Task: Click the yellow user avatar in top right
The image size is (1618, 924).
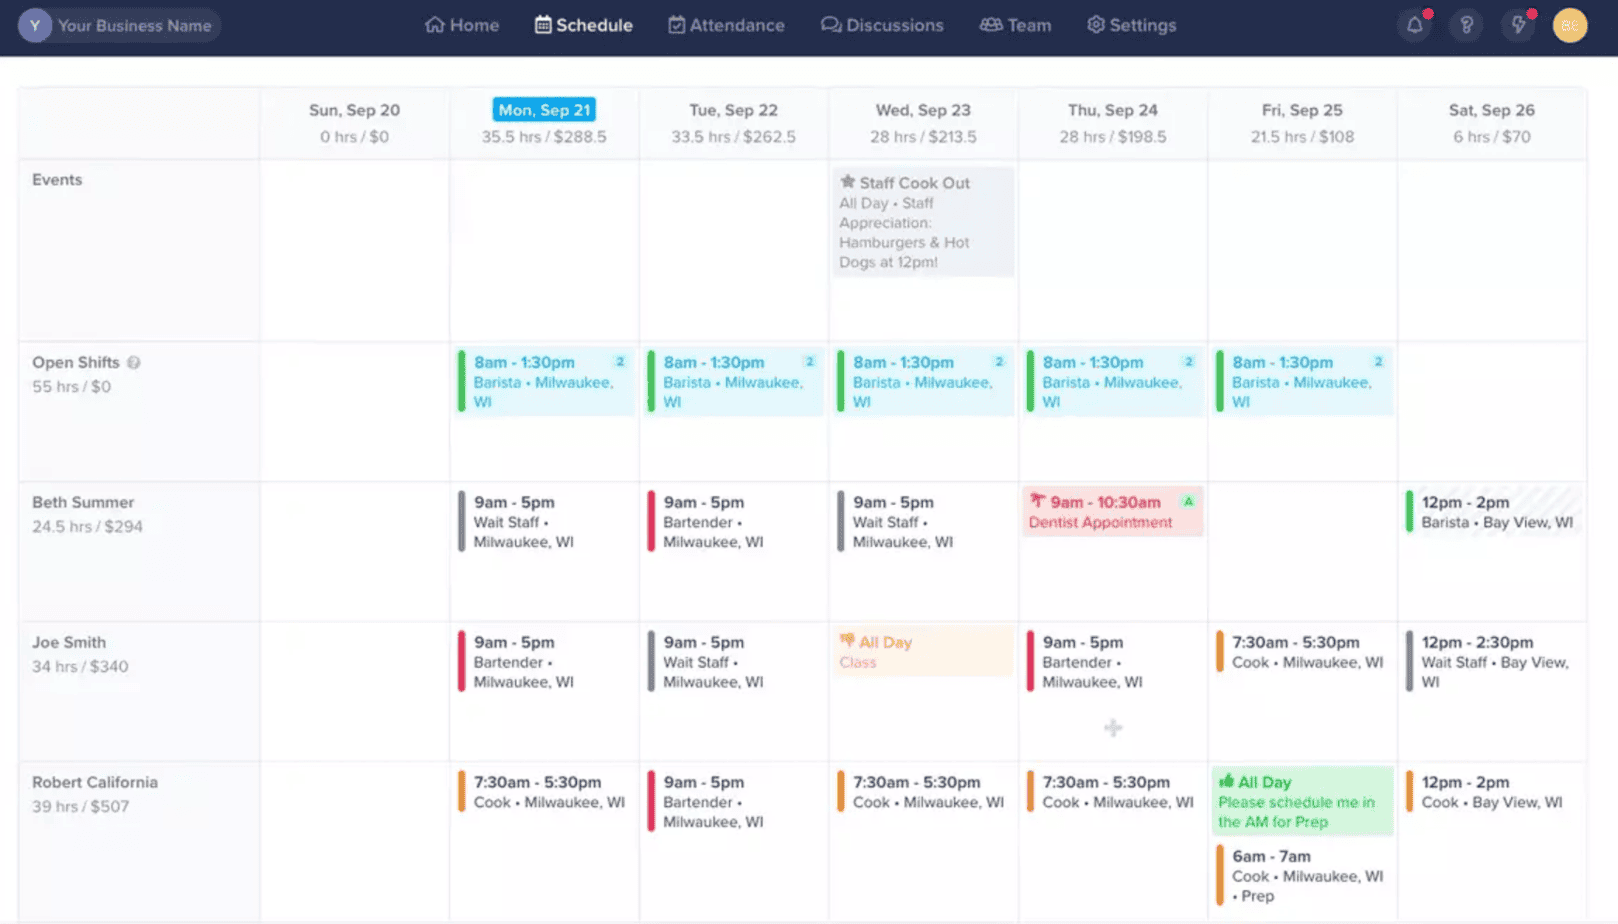Action: 1569,25
